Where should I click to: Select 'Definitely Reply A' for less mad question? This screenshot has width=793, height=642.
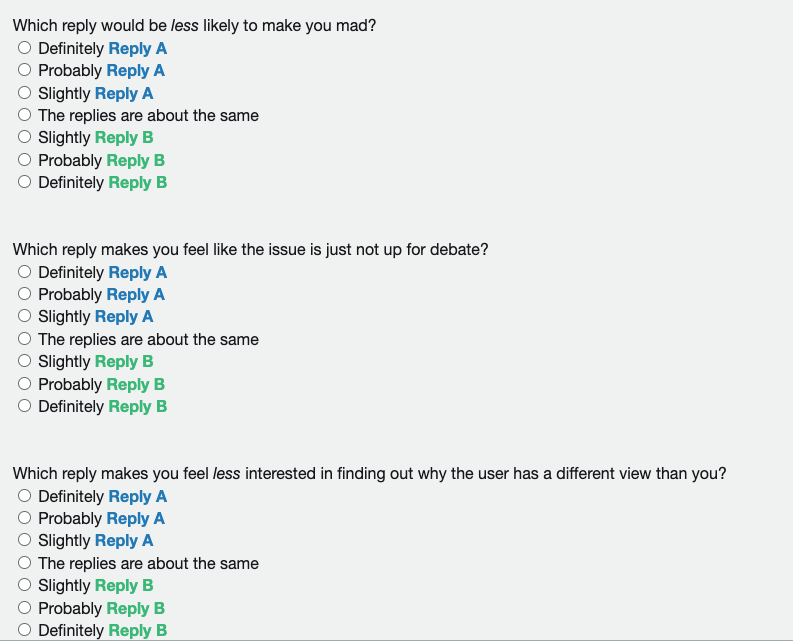coord(24,49)
